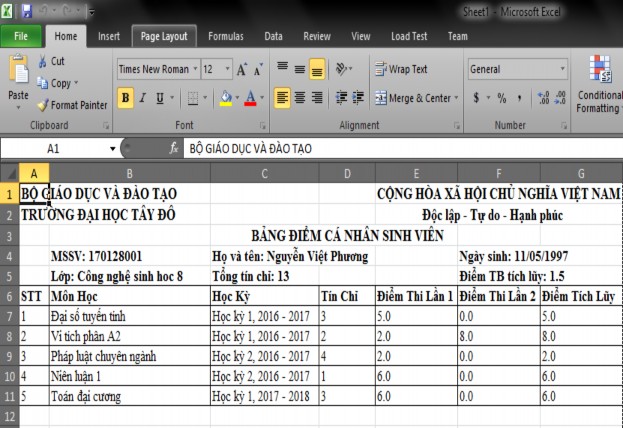This screenshot has height=428, width=623.
Task: Open the General number format dropdown
Action: point(563,69)
